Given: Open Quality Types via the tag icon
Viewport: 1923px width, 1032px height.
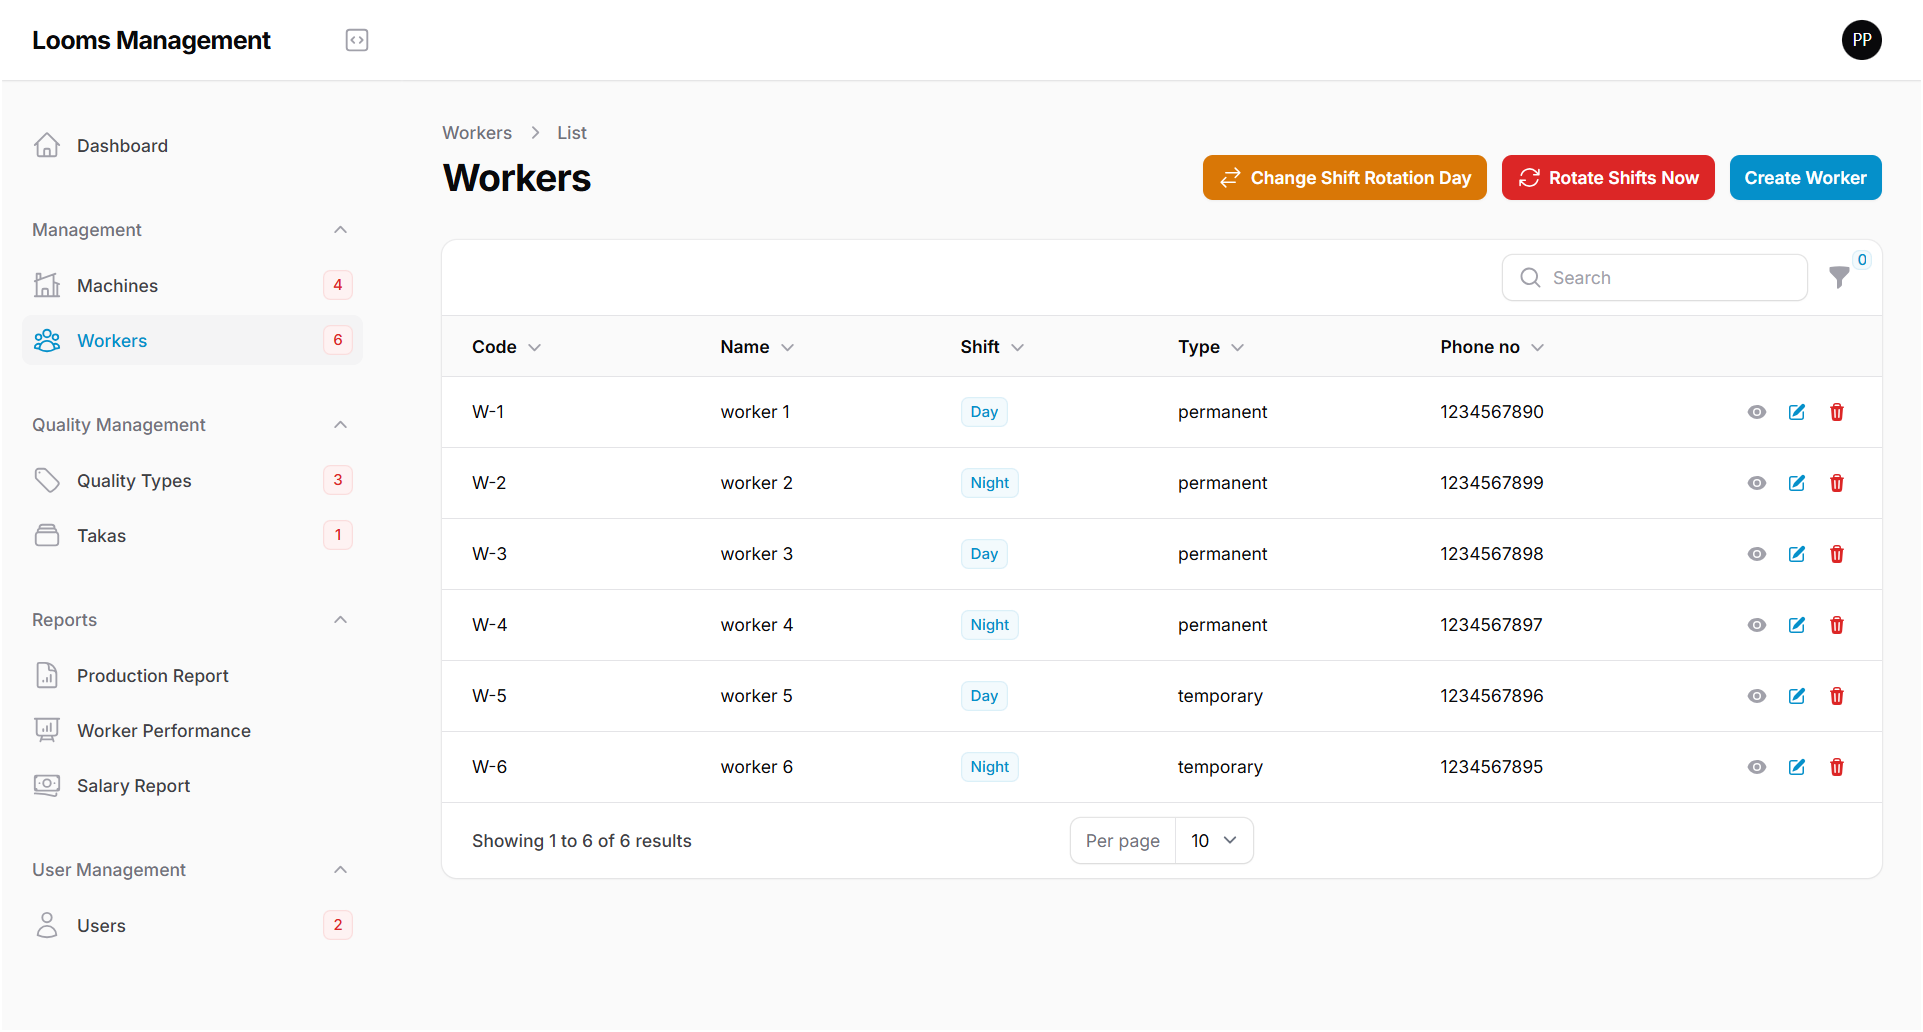Looking at the screenshot, I should point(46,480).
